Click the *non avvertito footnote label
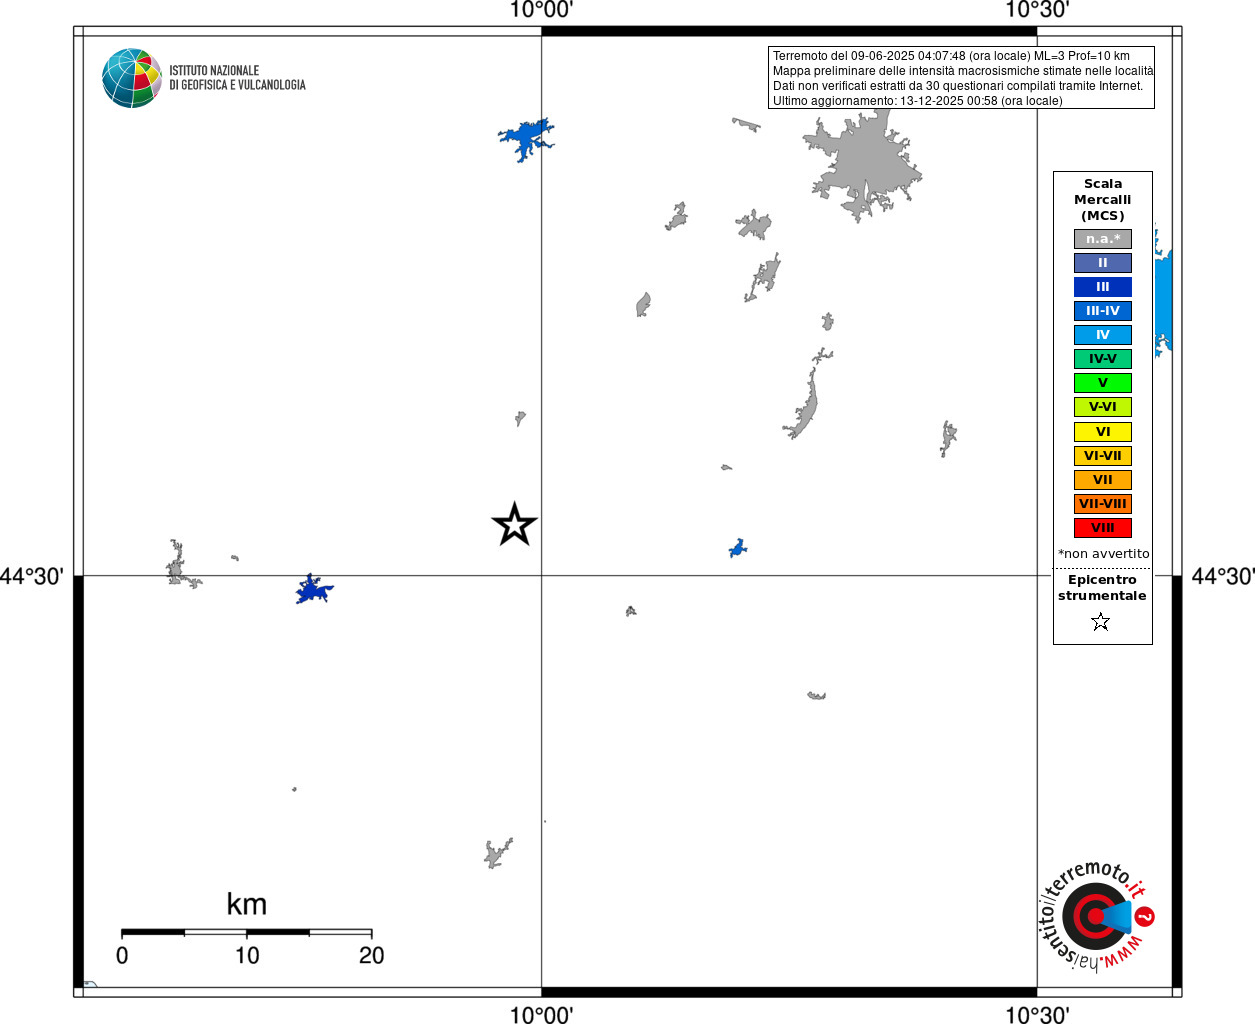This screenshot has height=1024, width=1255. [1104, 554]
